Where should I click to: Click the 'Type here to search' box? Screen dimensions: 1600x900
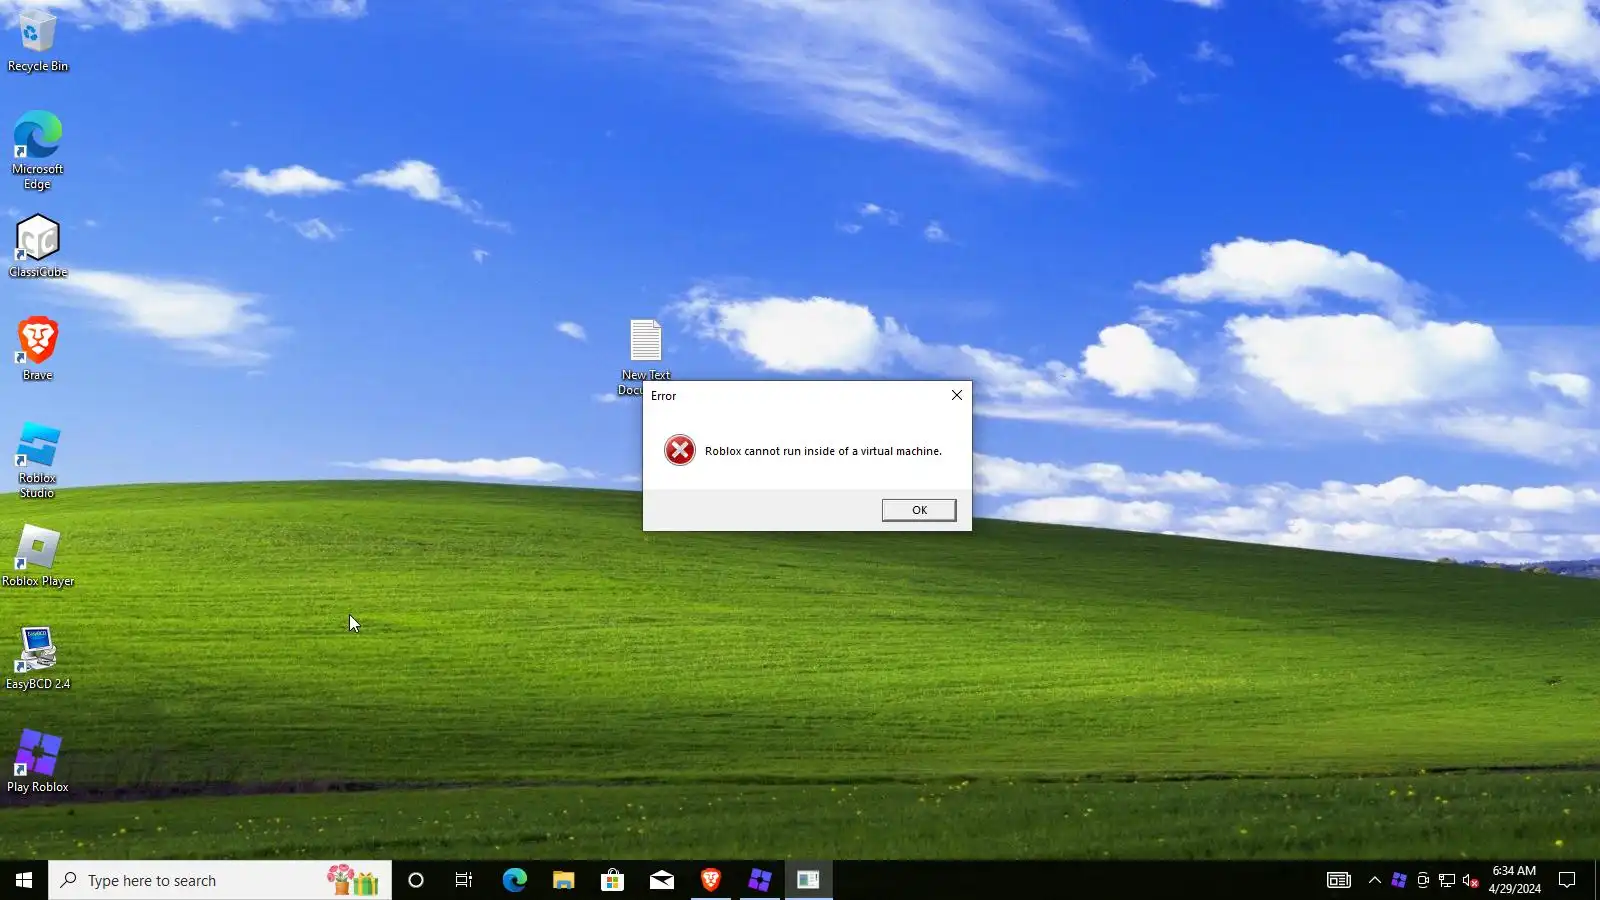coord(220,880)
